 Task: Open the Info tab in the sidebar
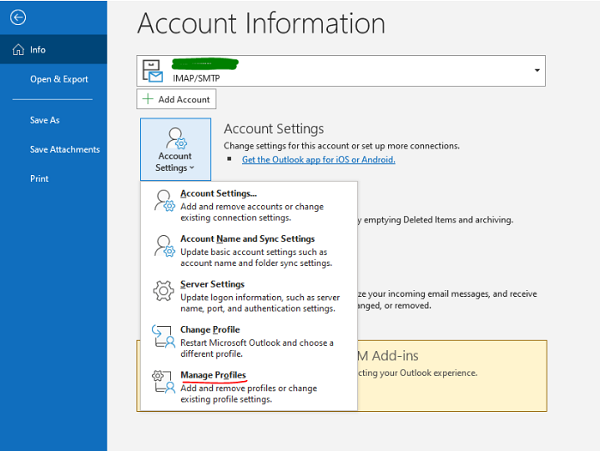point(54,49)
